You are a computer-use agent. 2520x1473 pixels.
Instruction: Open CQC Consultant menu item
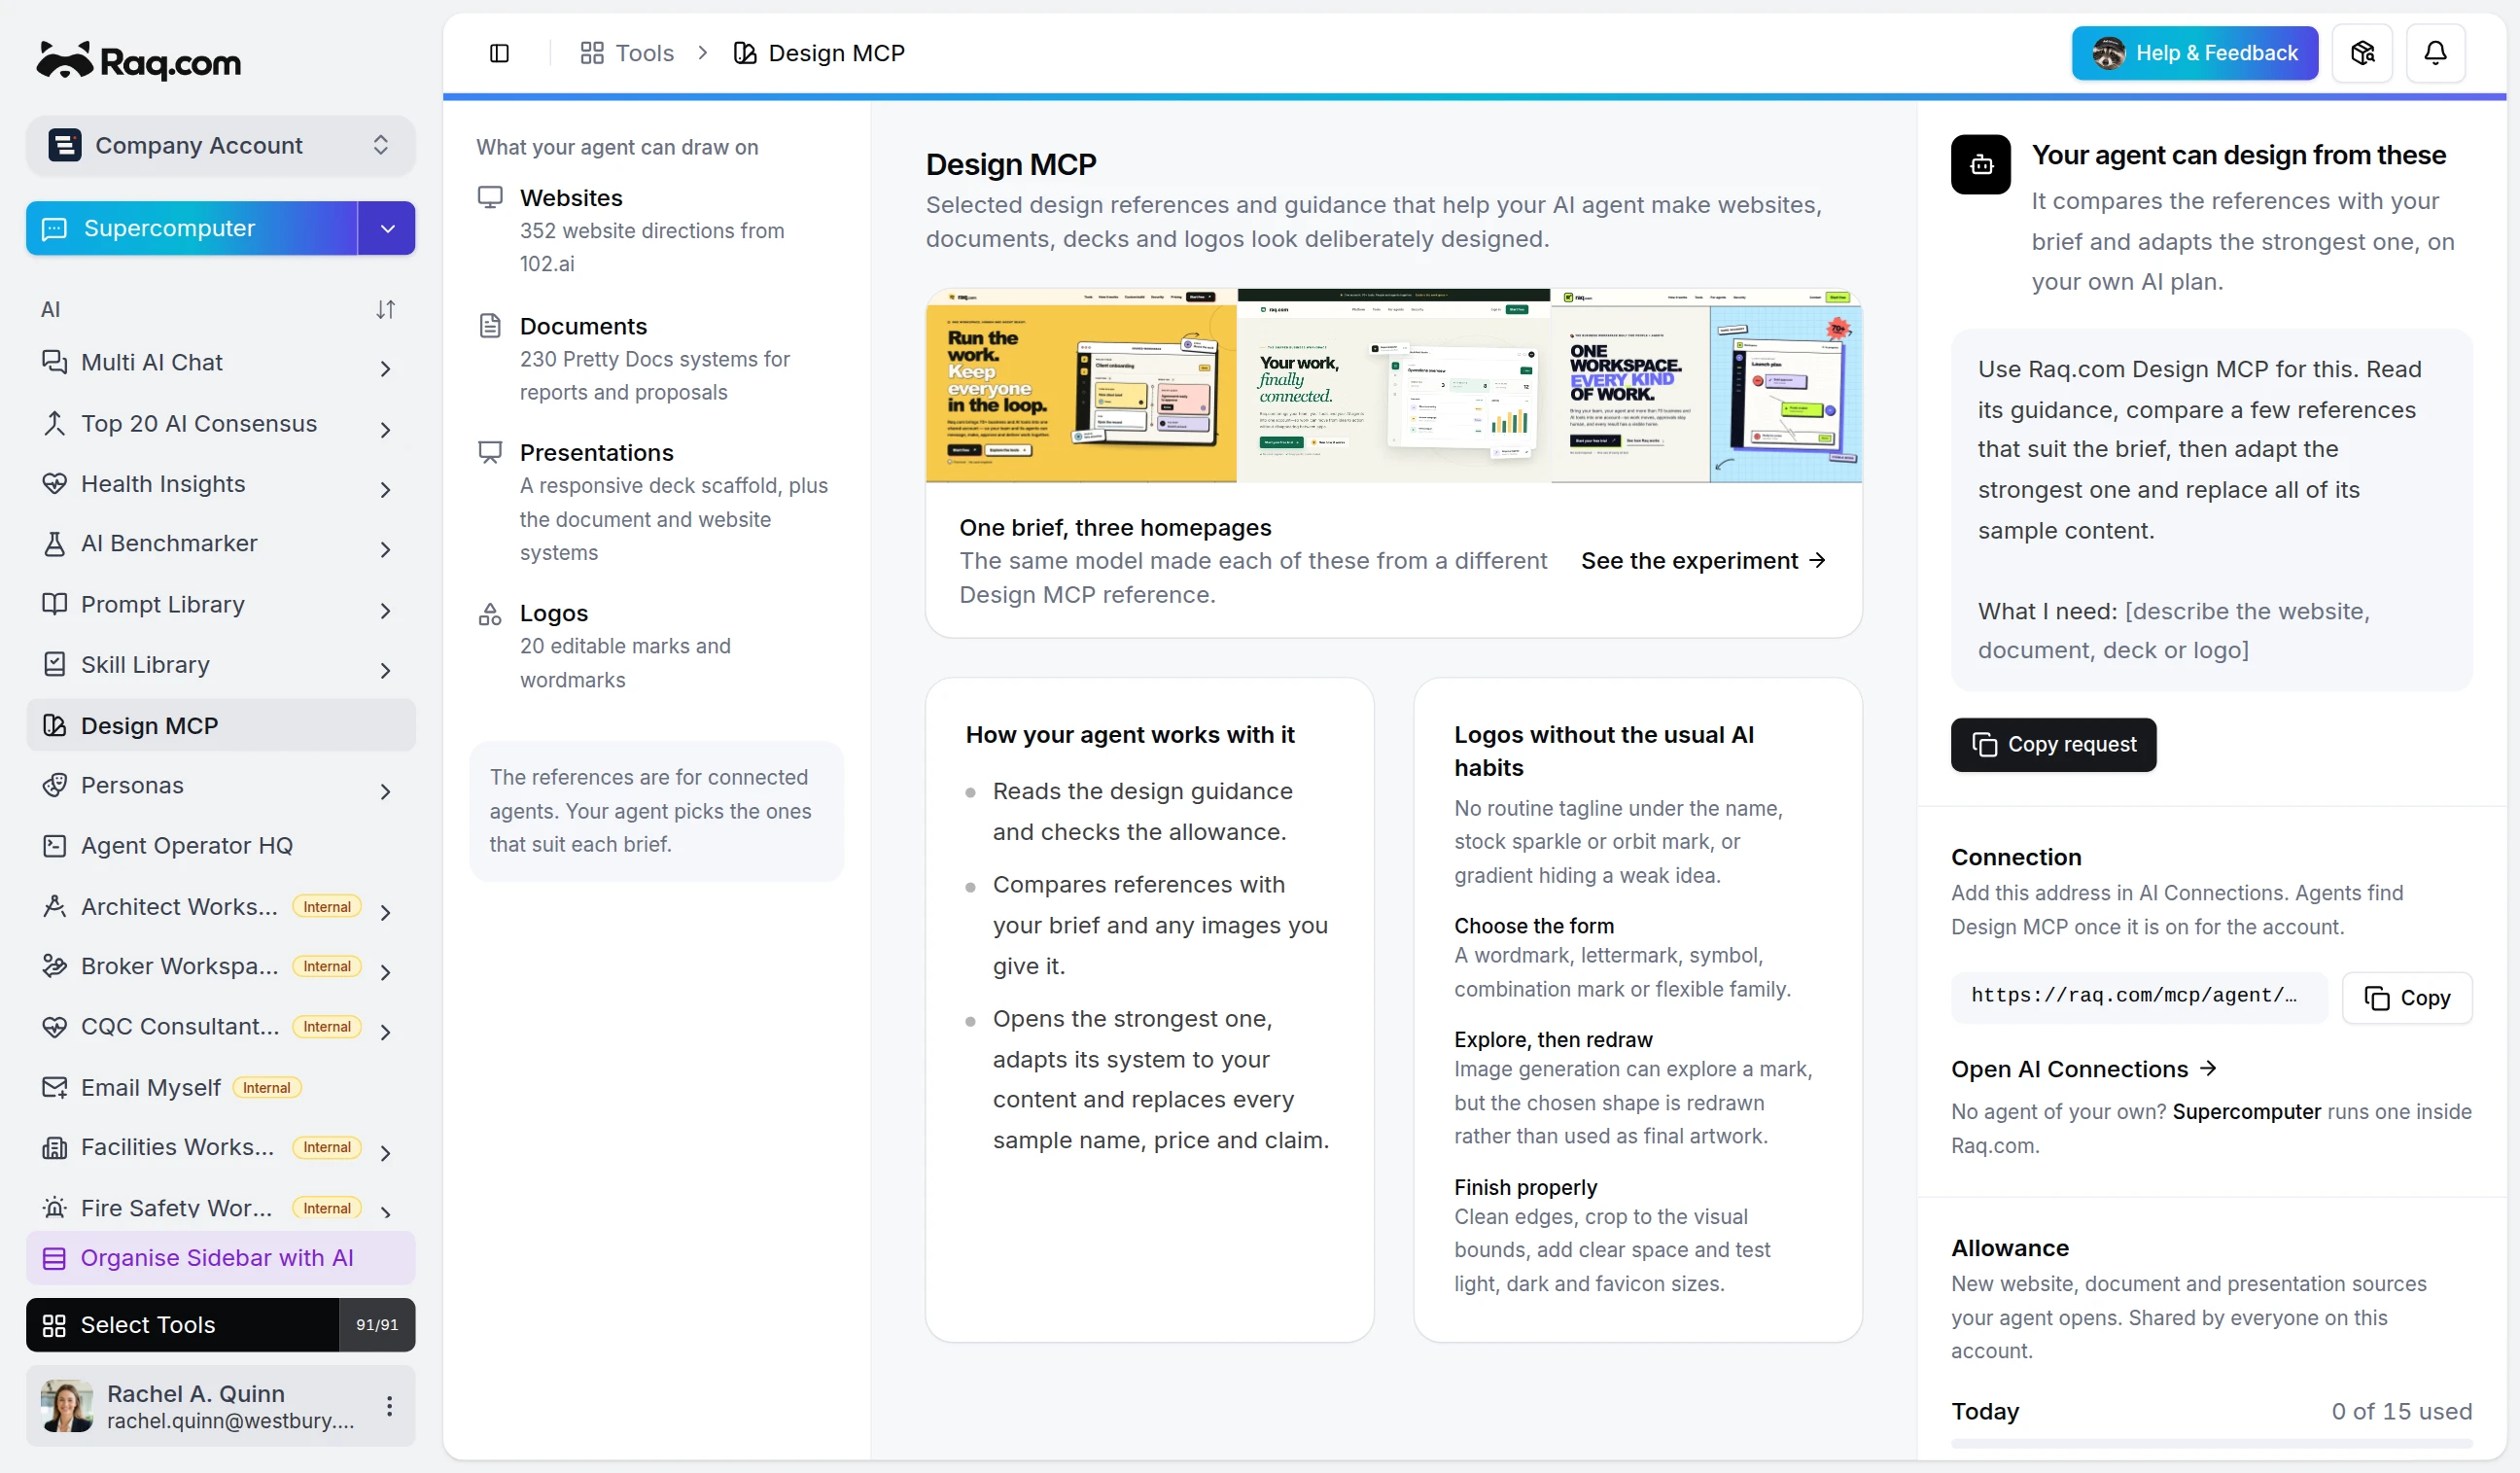click(x=220, y=1026)
